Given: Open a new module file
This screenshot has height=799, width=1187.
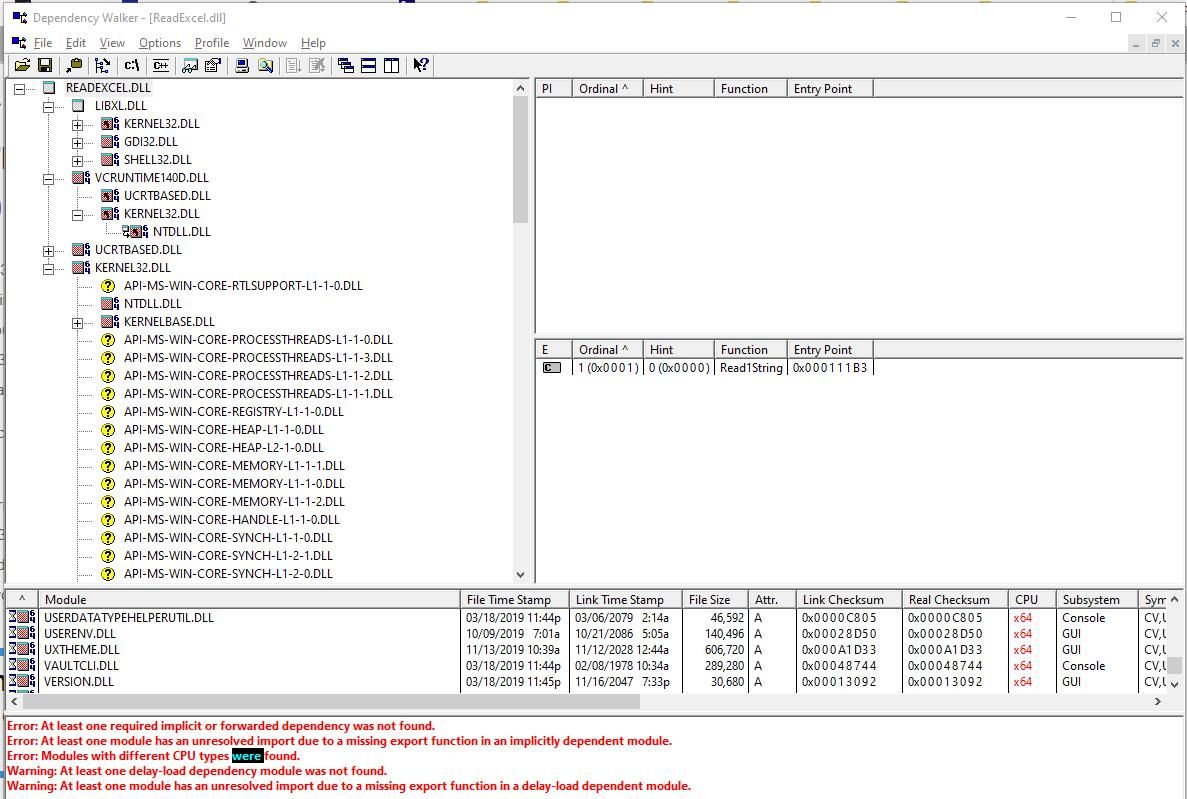Looking at the screenshot, I should [22, 65].
